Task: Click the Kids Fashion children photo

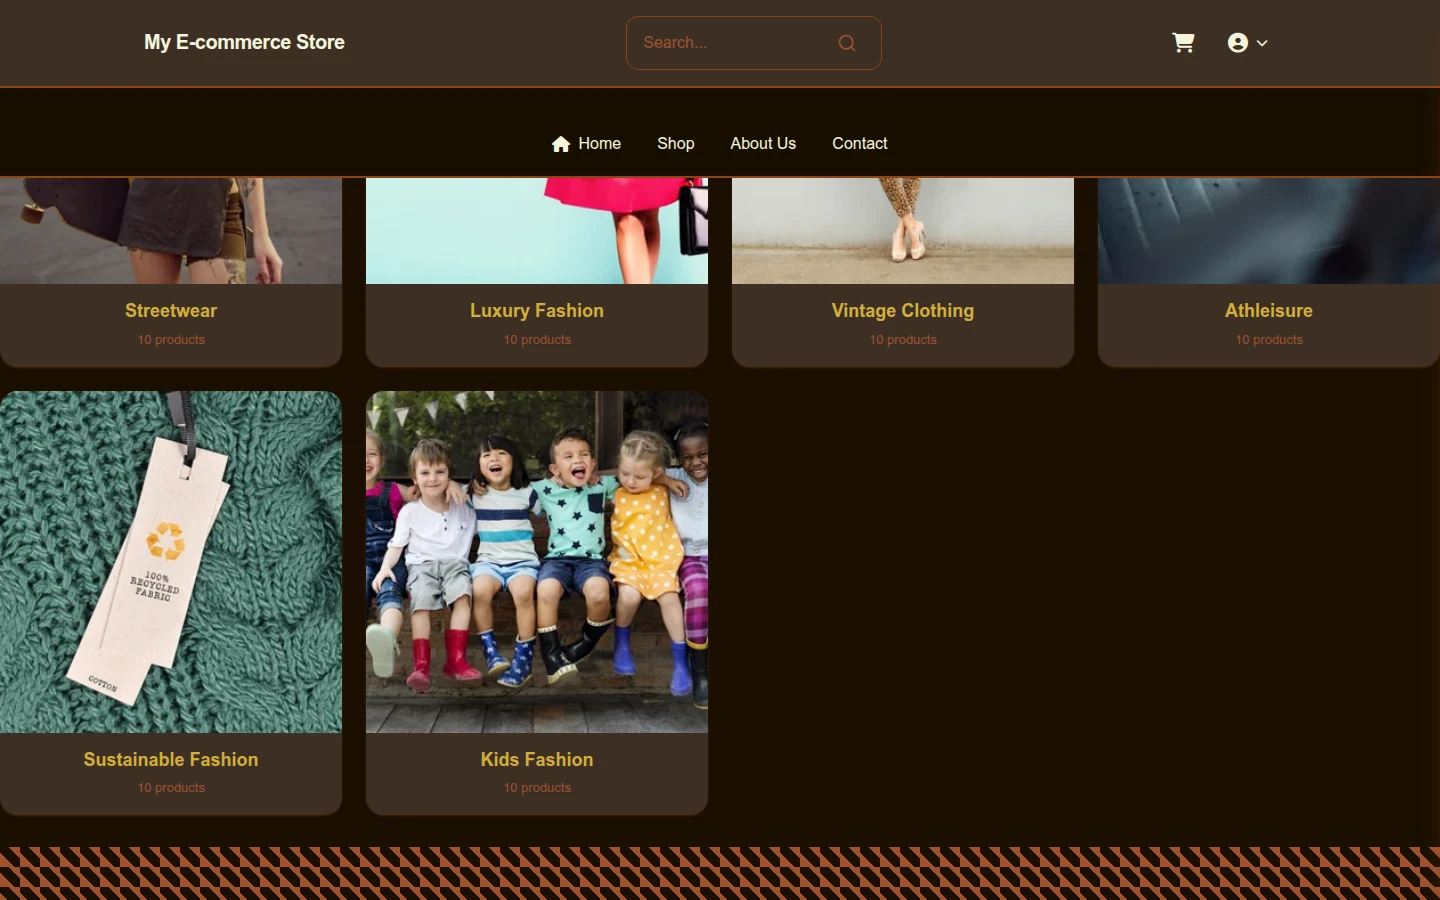Action: click(537, 562)
